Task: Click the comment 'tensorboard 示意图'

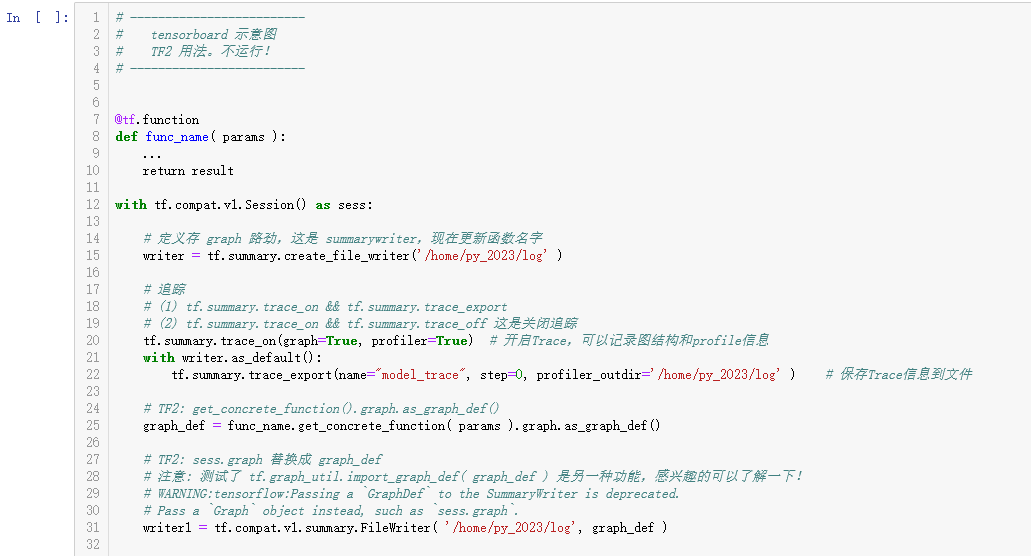Action: (x=214, y=34)
